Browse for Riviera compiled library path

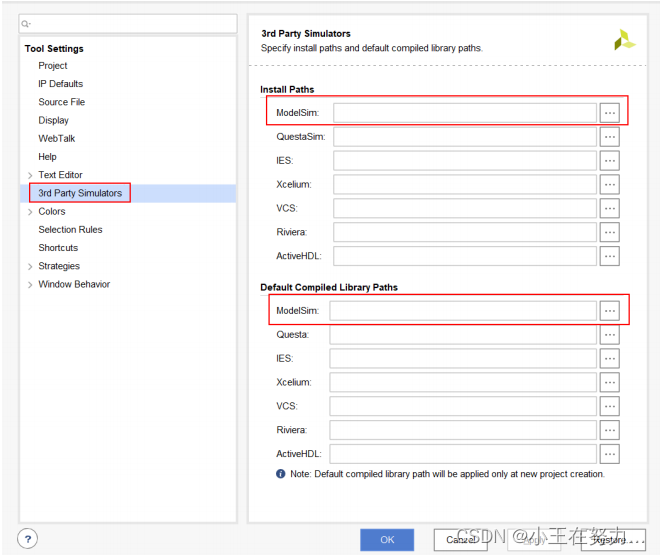tap(609, 430)
